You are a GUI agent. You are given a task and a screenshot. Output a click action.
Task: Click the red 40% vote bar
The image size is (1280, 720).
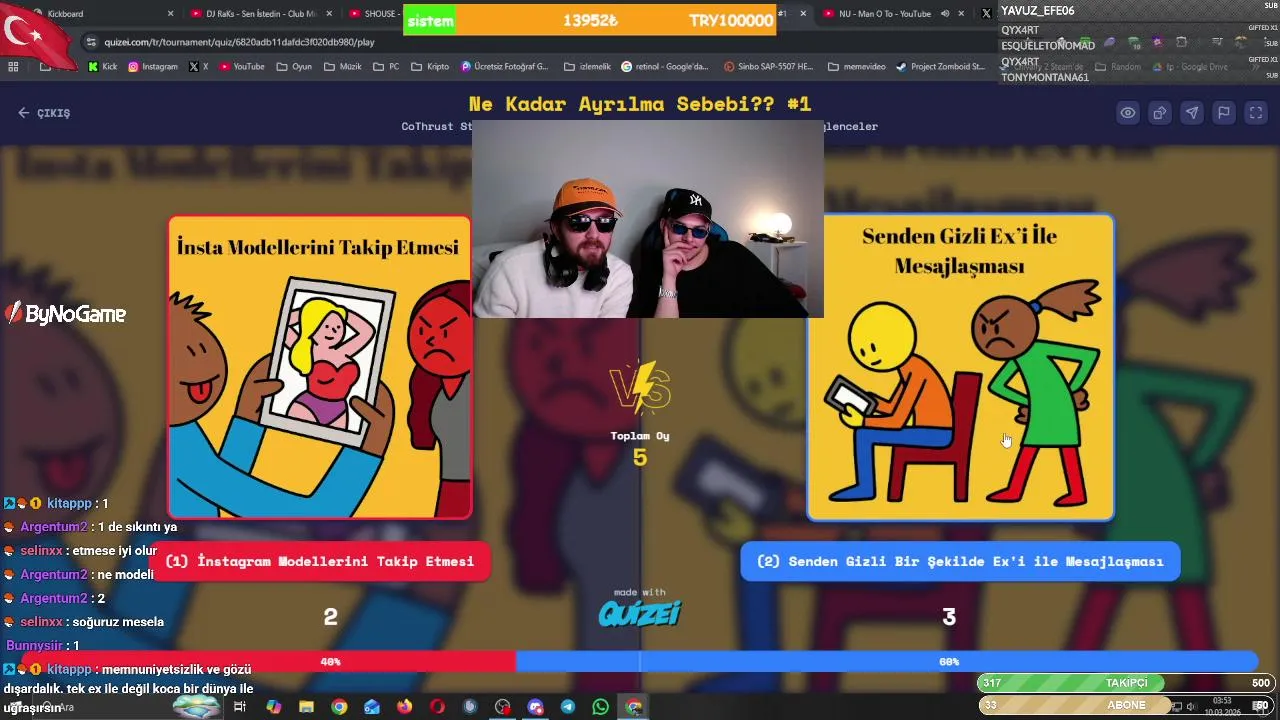[x=267, y=661]
